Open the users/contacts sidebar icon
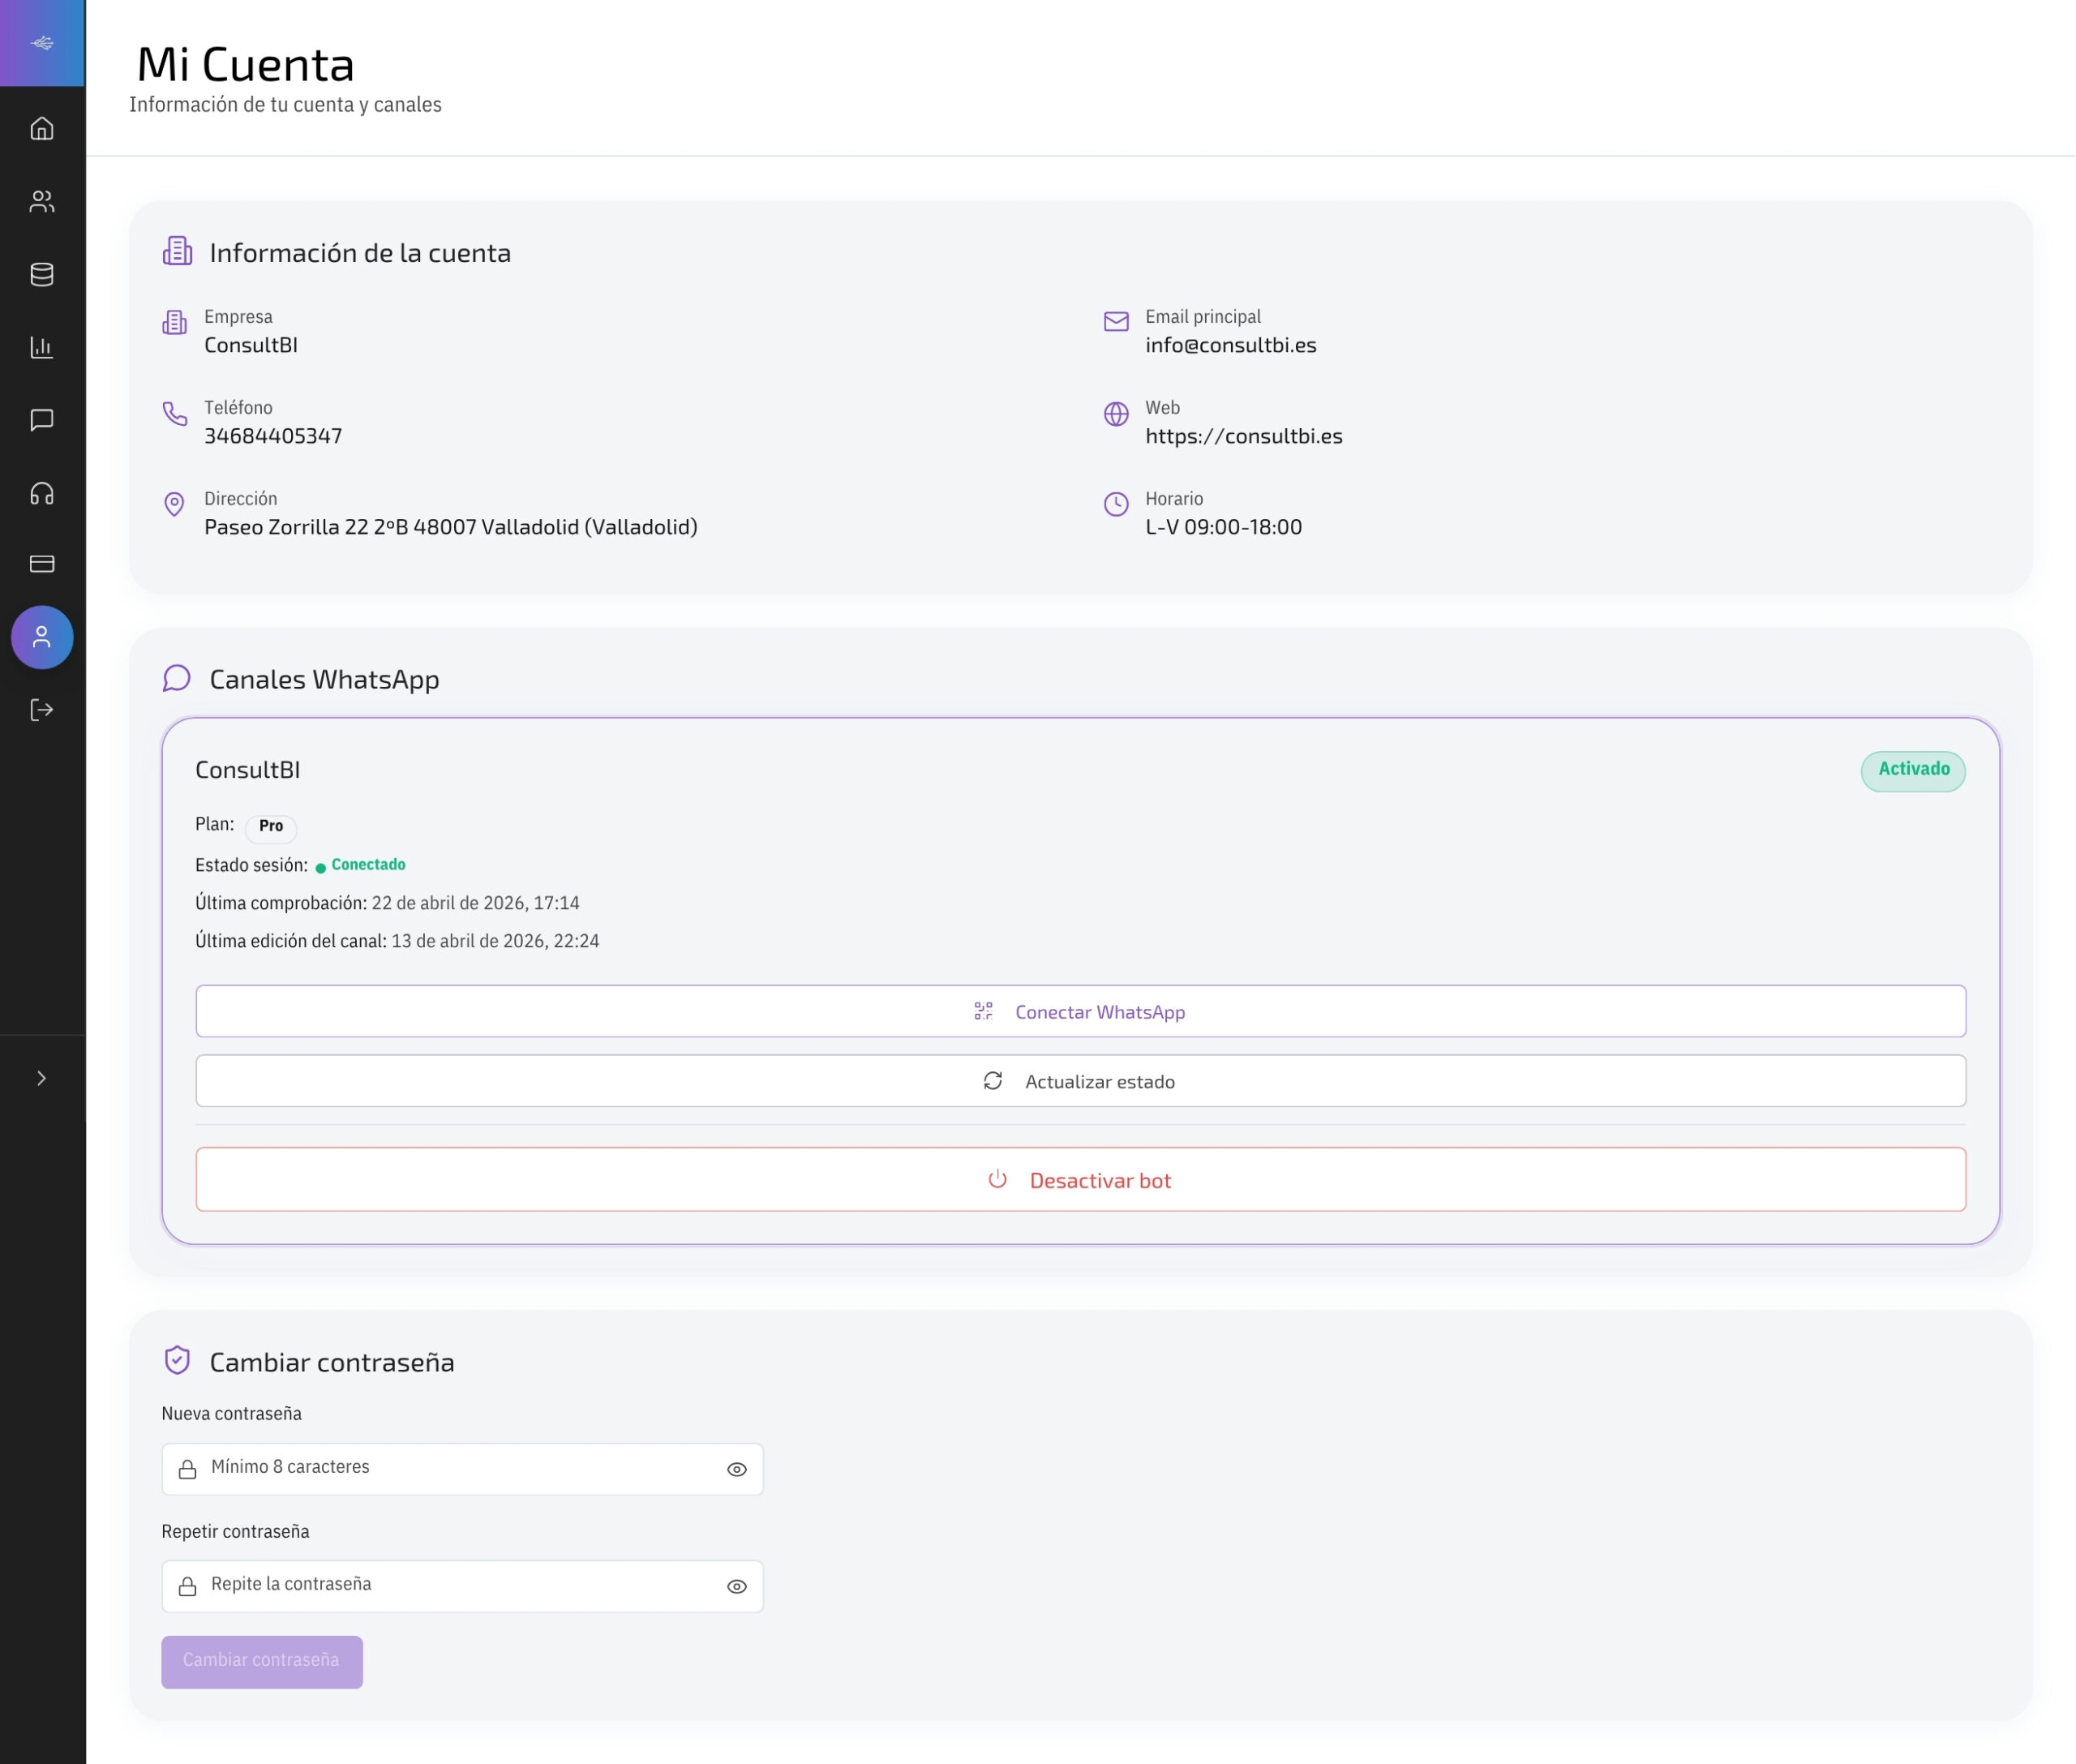Viewport: 2076px width, 1764px height. click(42, 201)
